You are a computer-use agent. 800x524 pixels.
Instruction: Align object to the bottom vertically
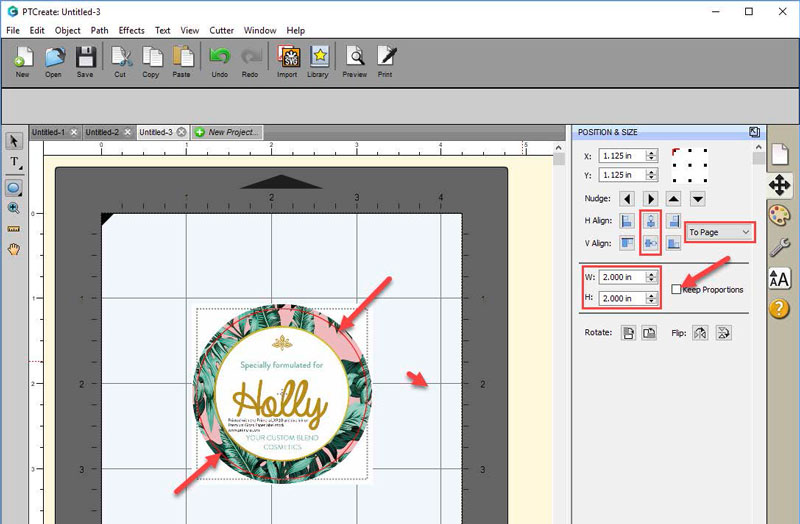point(674,243)
